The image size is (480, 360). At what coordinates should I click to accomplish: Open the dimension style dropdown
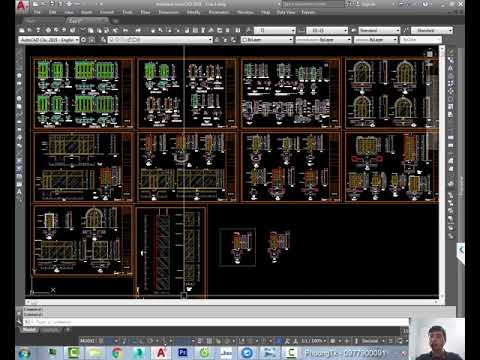pyautogui.click(x=327, y=30)
